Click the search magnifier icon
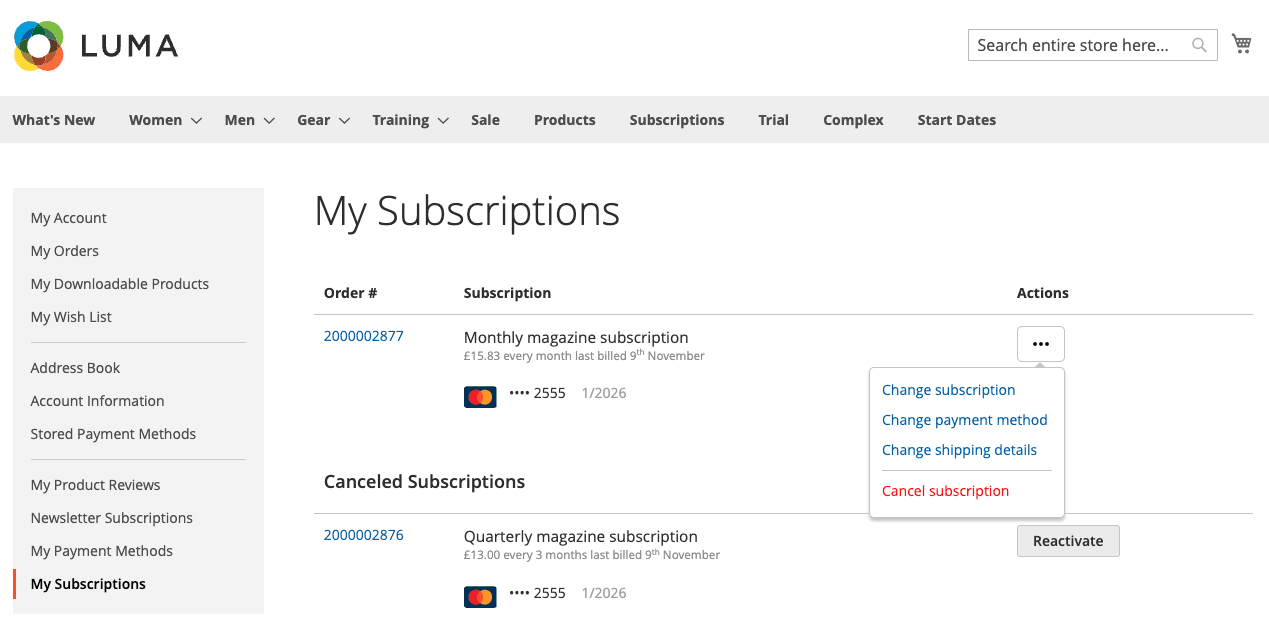The width and height of the screenshot is (1269, 640). 1199,45
